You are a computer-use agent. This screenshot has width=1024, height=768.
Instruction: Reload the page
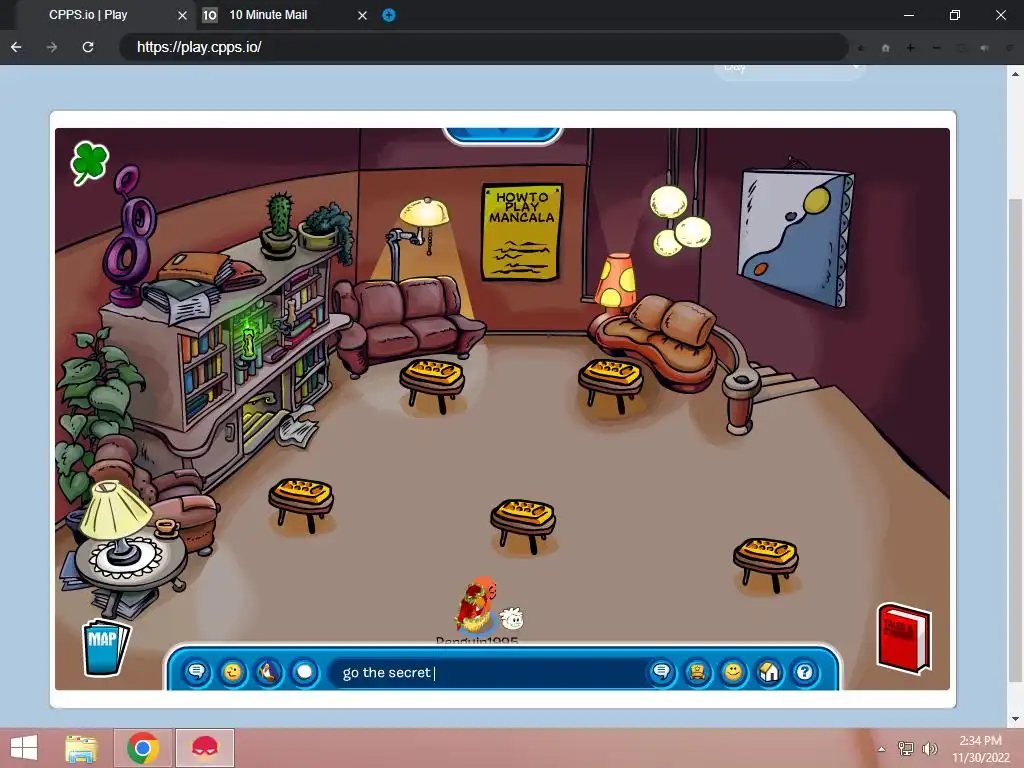[88, 47]
